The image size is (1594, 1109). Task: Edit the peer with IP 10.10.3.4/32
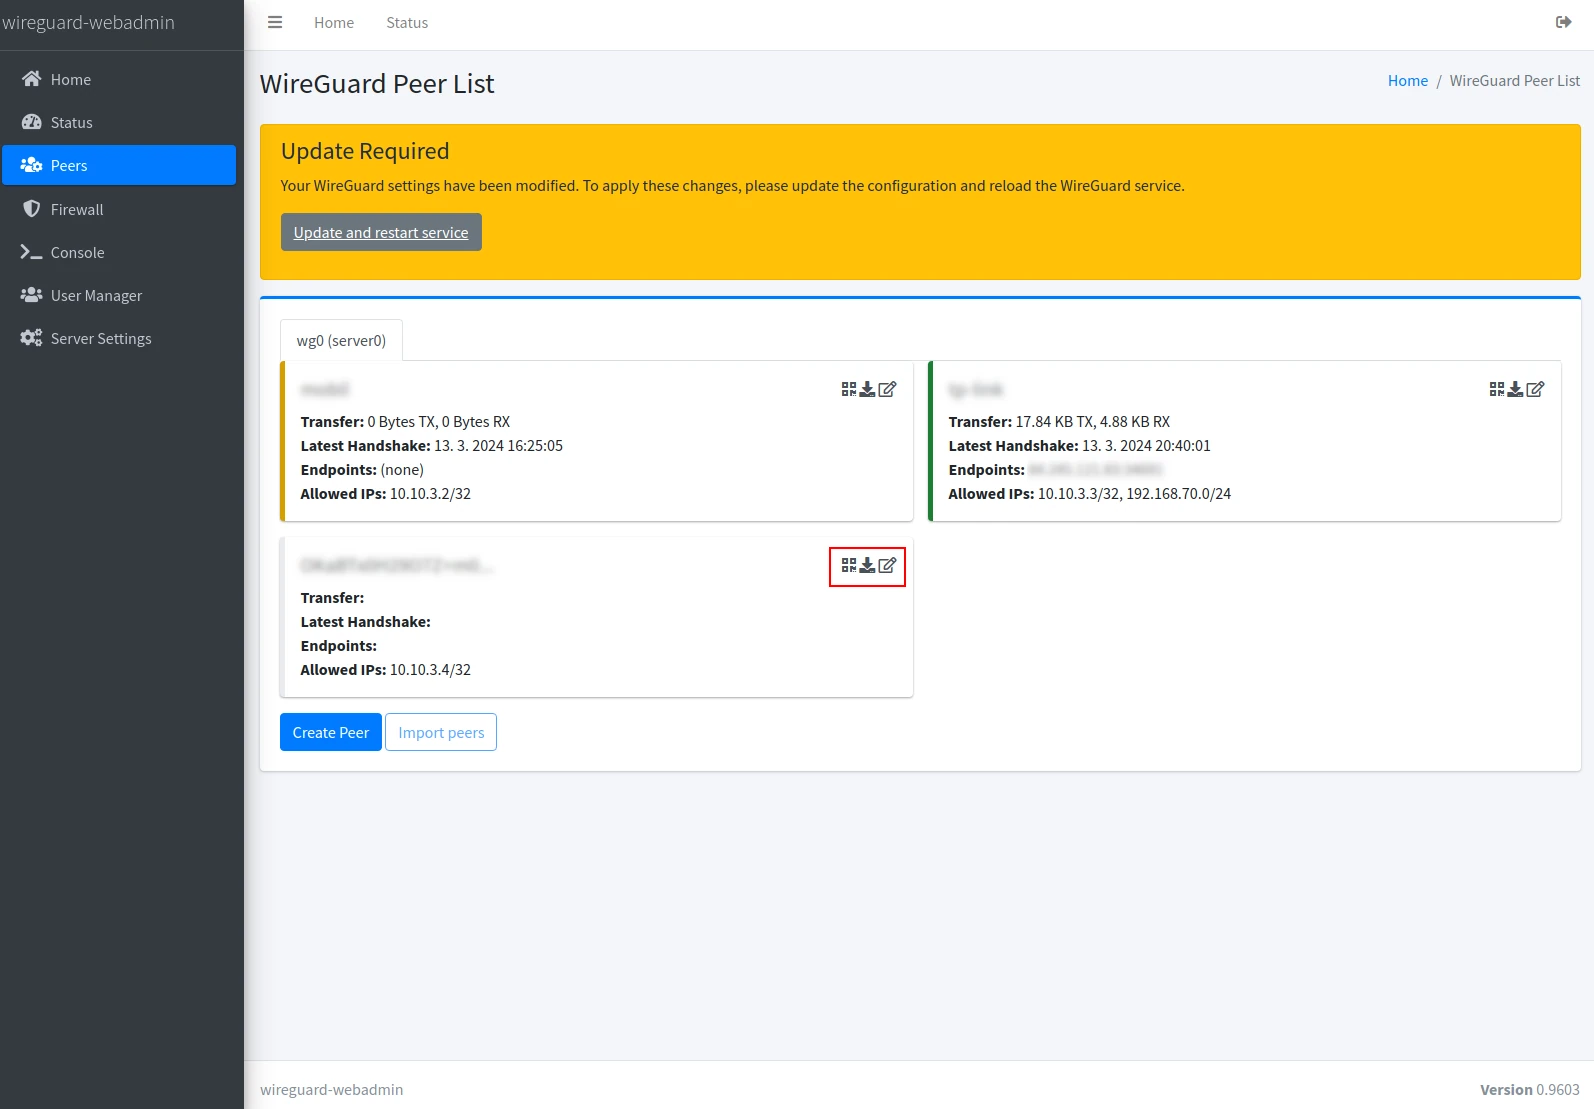tap(887, 565)
